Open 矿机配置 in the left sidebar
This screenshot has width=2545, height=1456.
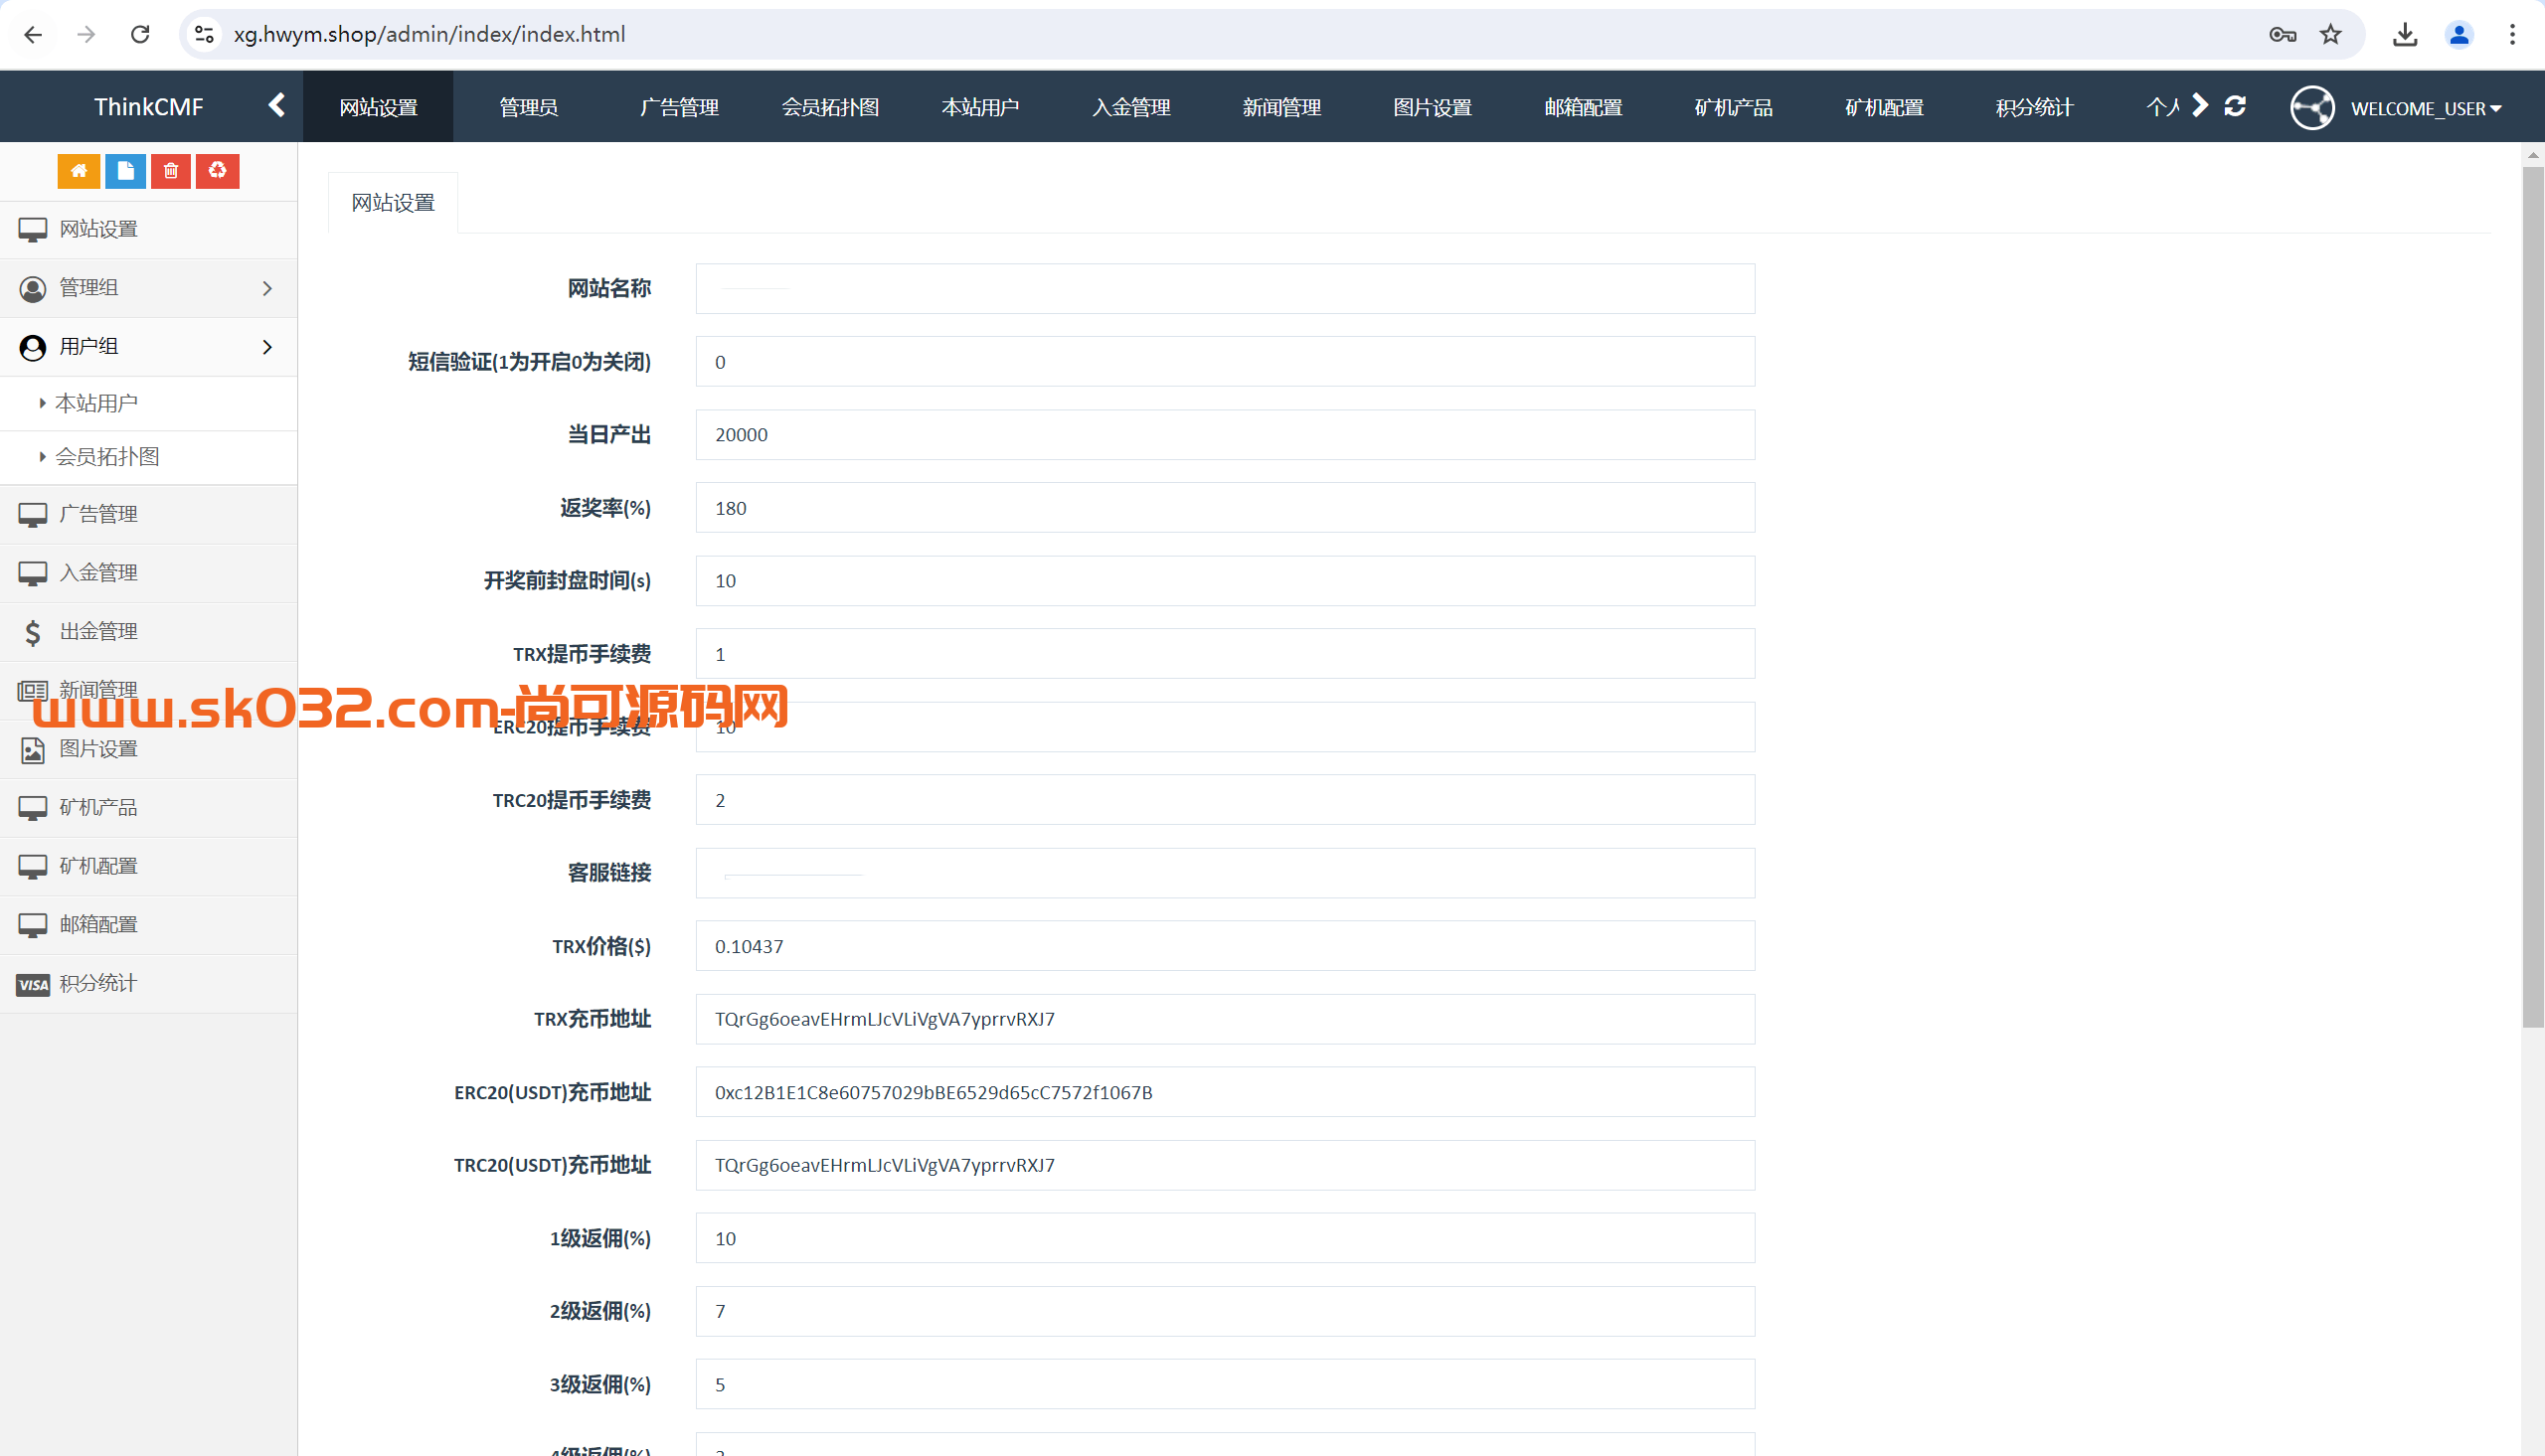[x=149, y=866]
